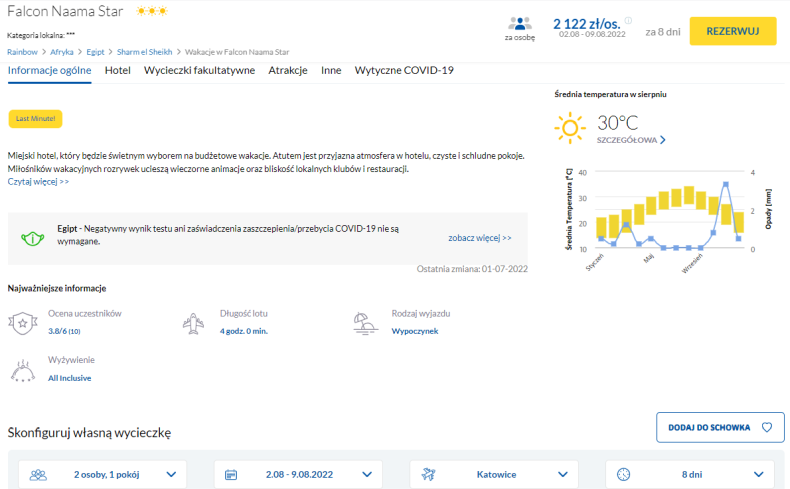The image size is (790, 489).
Task: Follow the Czytaj więcej link
Action: click(x=38, y=182)
